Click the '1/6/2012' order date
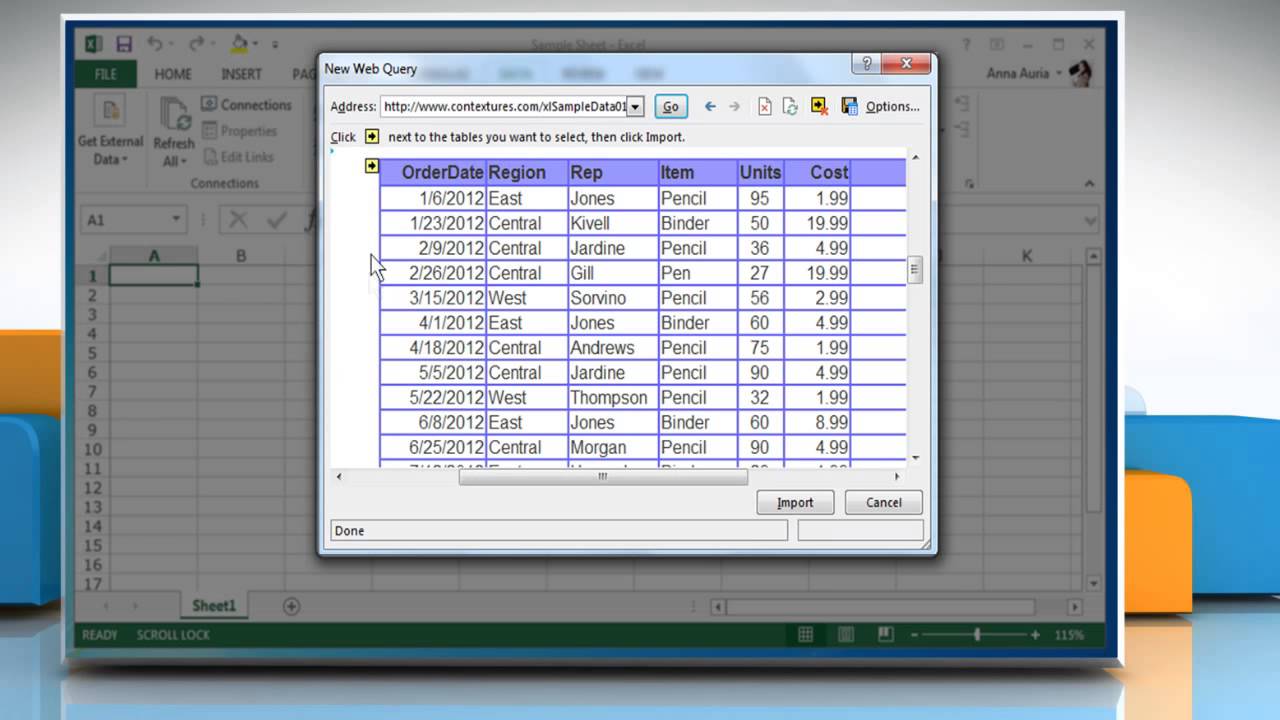 pyautogui.click(x=451, y=198)
